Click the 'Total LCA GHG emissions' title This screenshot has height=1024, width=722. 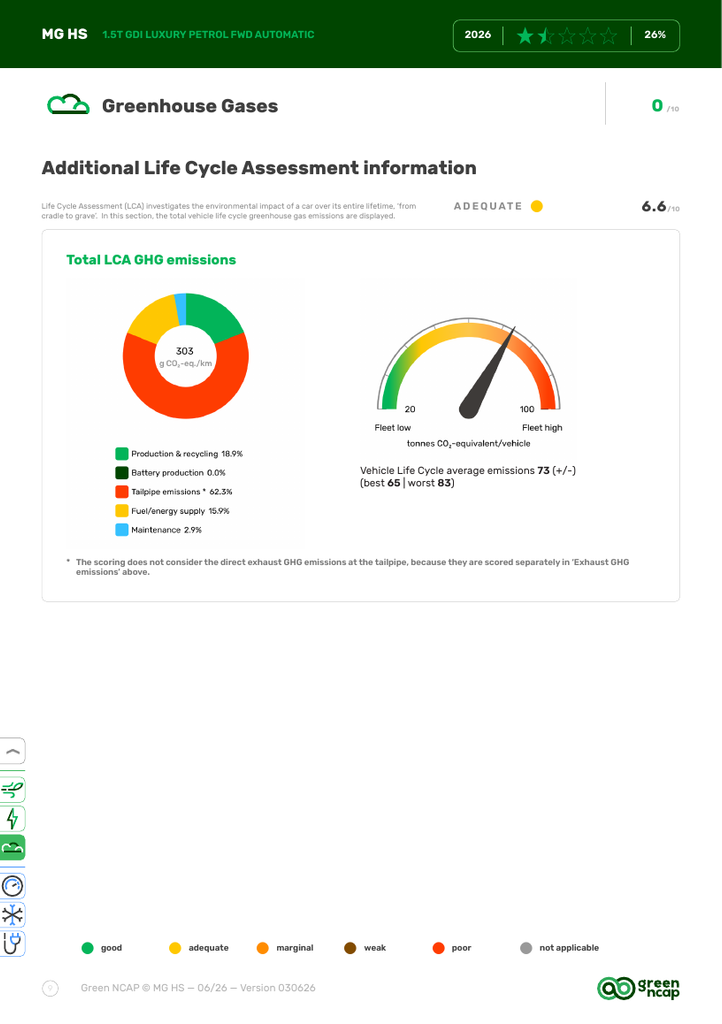click(151, 260)
